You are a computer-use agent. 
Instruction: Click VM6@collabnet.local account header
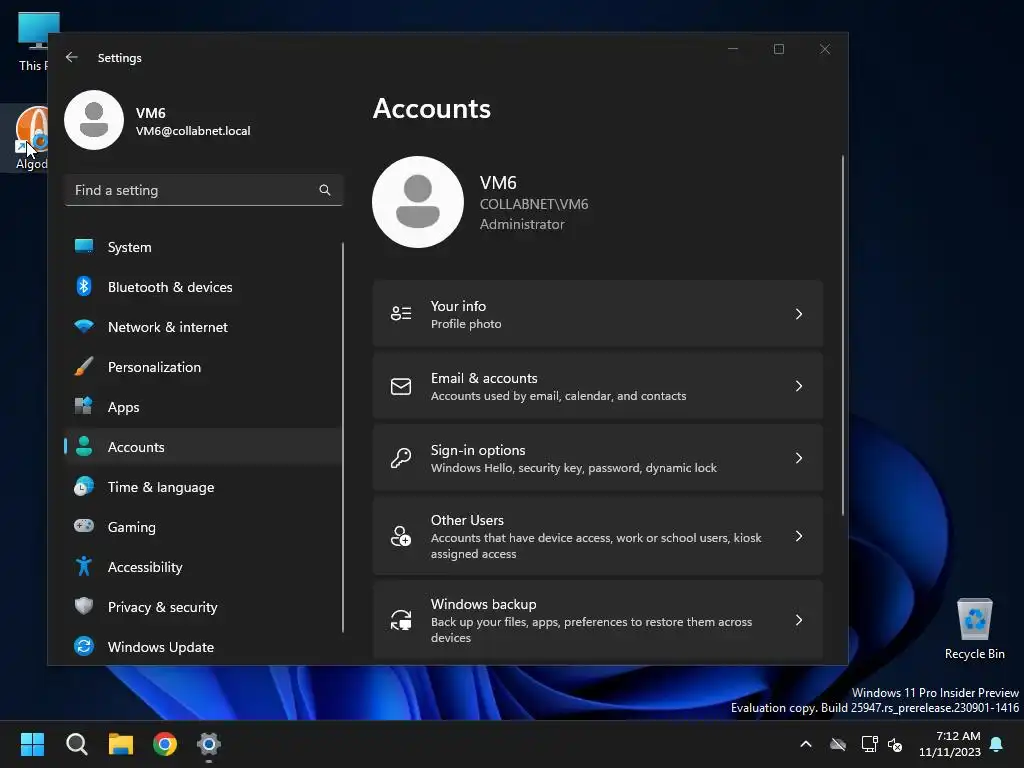(x=193, y=131)
